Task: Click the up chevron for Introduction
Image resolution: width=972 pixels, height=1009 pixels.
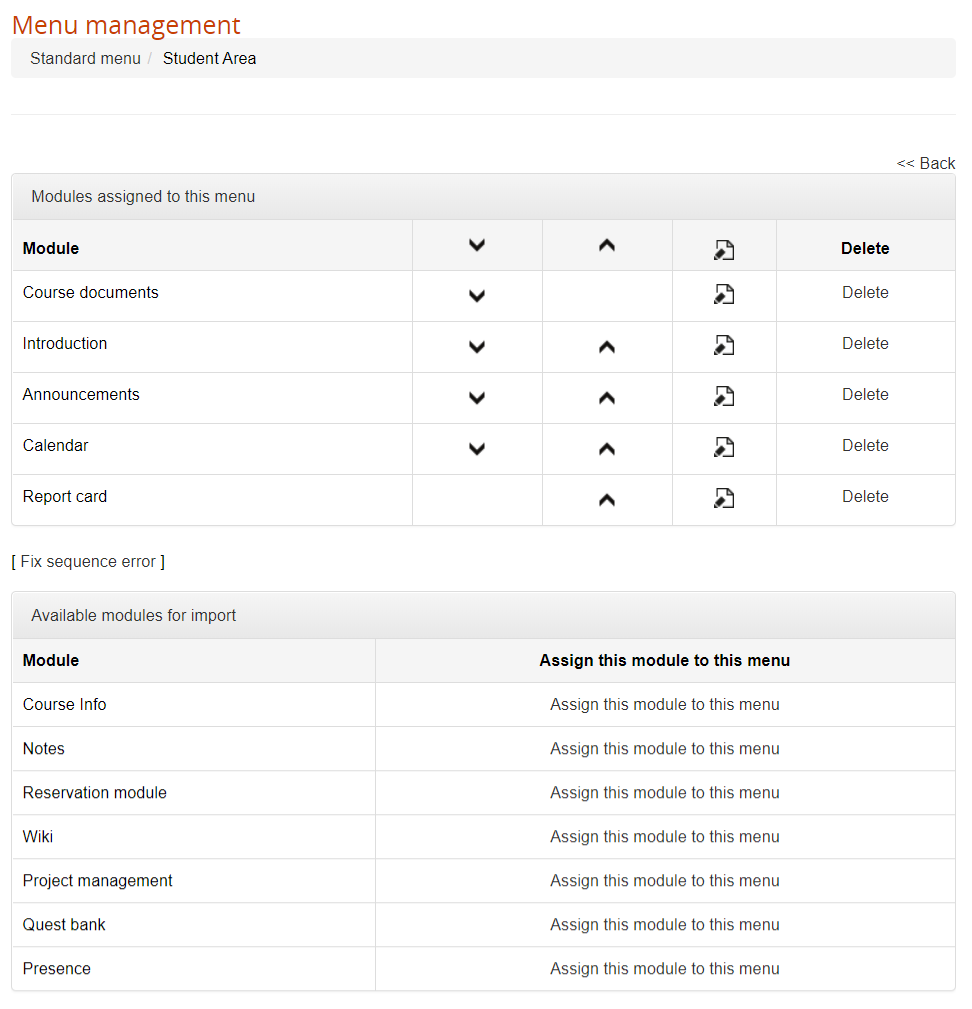Action: tap(607, 344)
